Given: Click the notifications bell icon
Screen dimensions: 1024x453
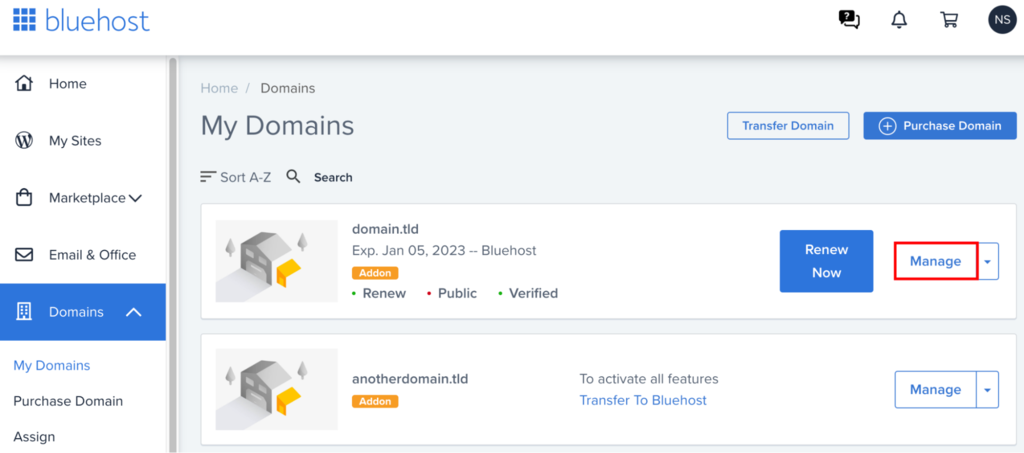Looking at the screenshot, I should [x=899, y=20].
